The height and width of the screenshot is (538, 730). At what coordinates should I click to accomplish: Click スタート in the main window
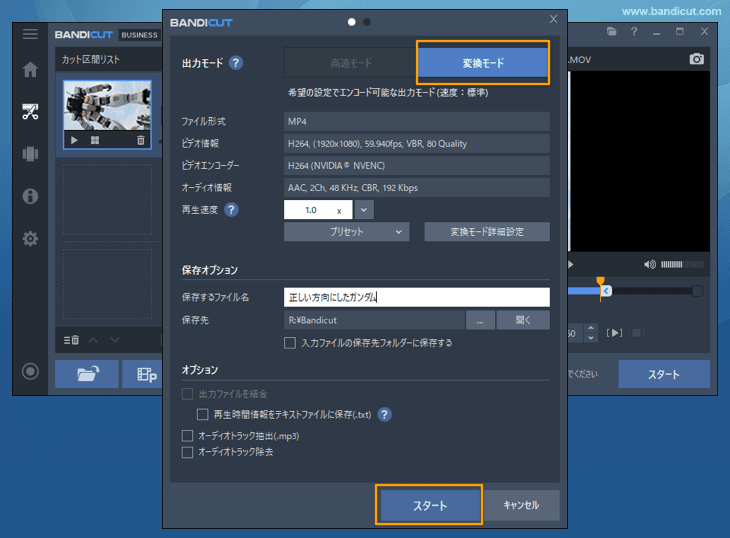(x=664, y=374)
